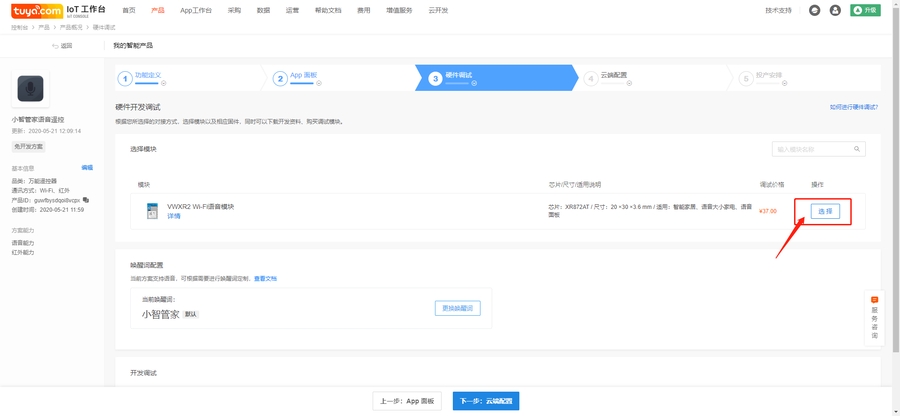Open the message notifications icon
900x416 pixels.
[x=814, y=10]
